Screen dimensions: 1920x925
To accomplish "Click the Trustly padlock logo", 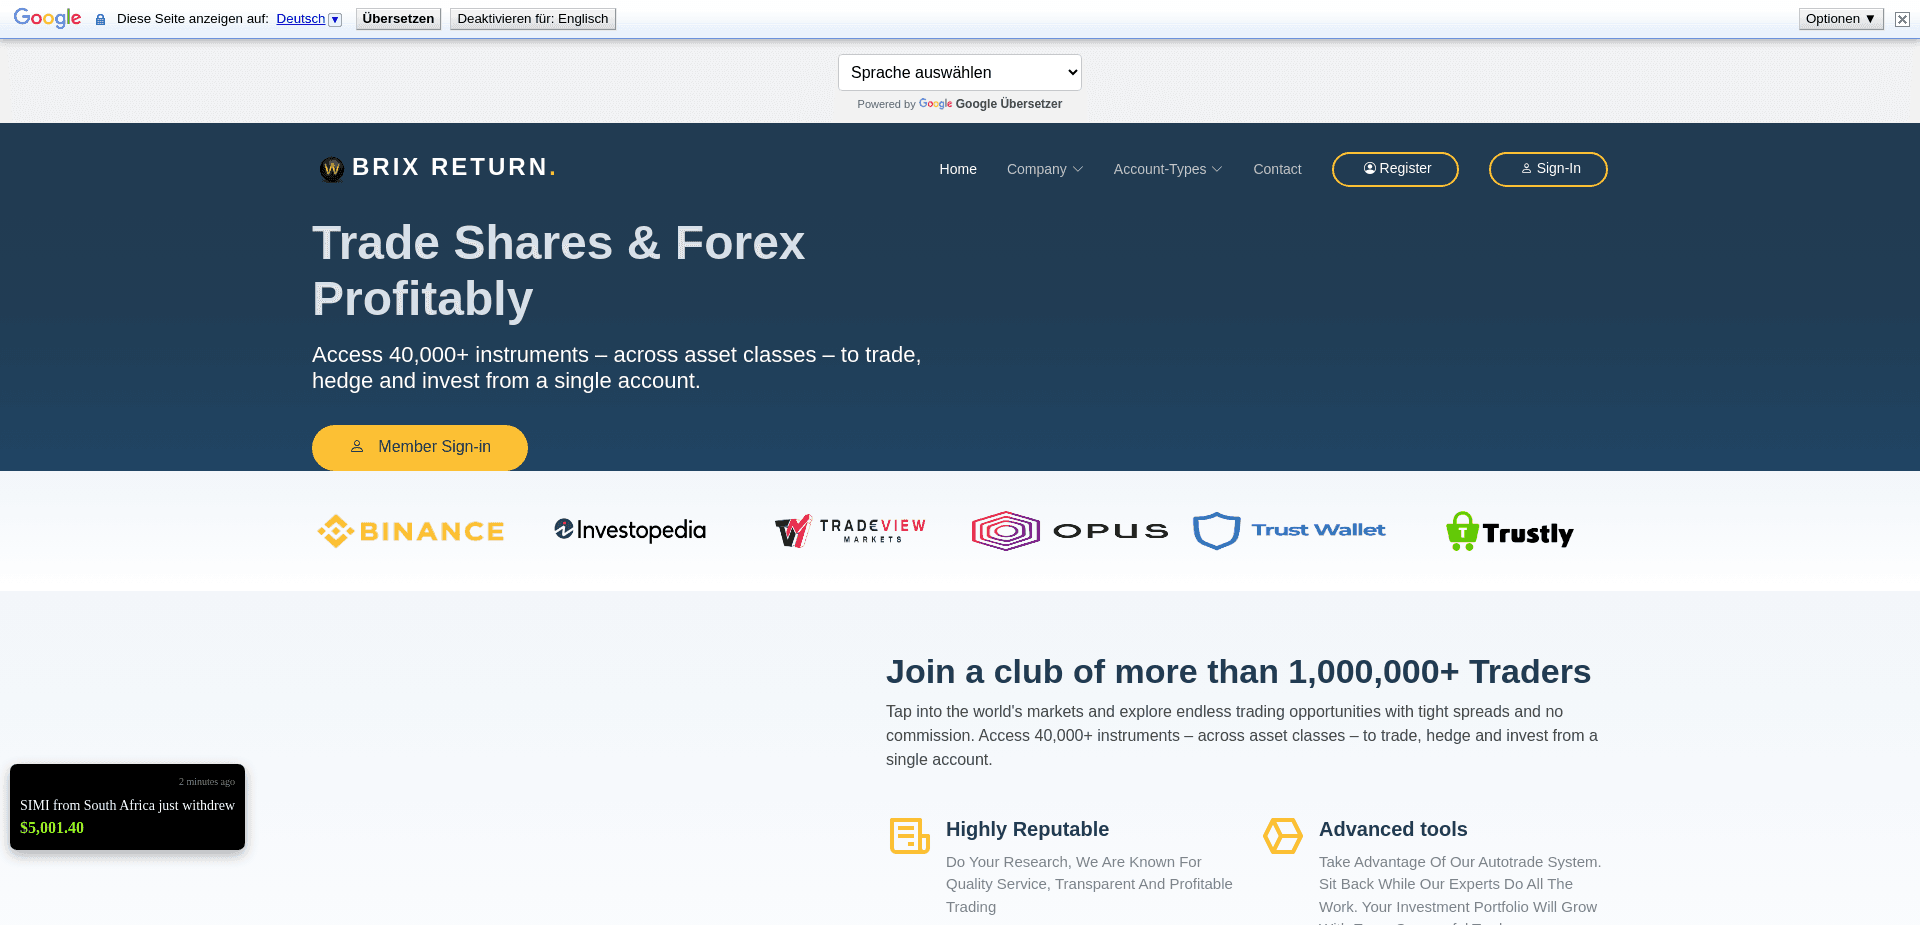I will tap(1462, 531).
